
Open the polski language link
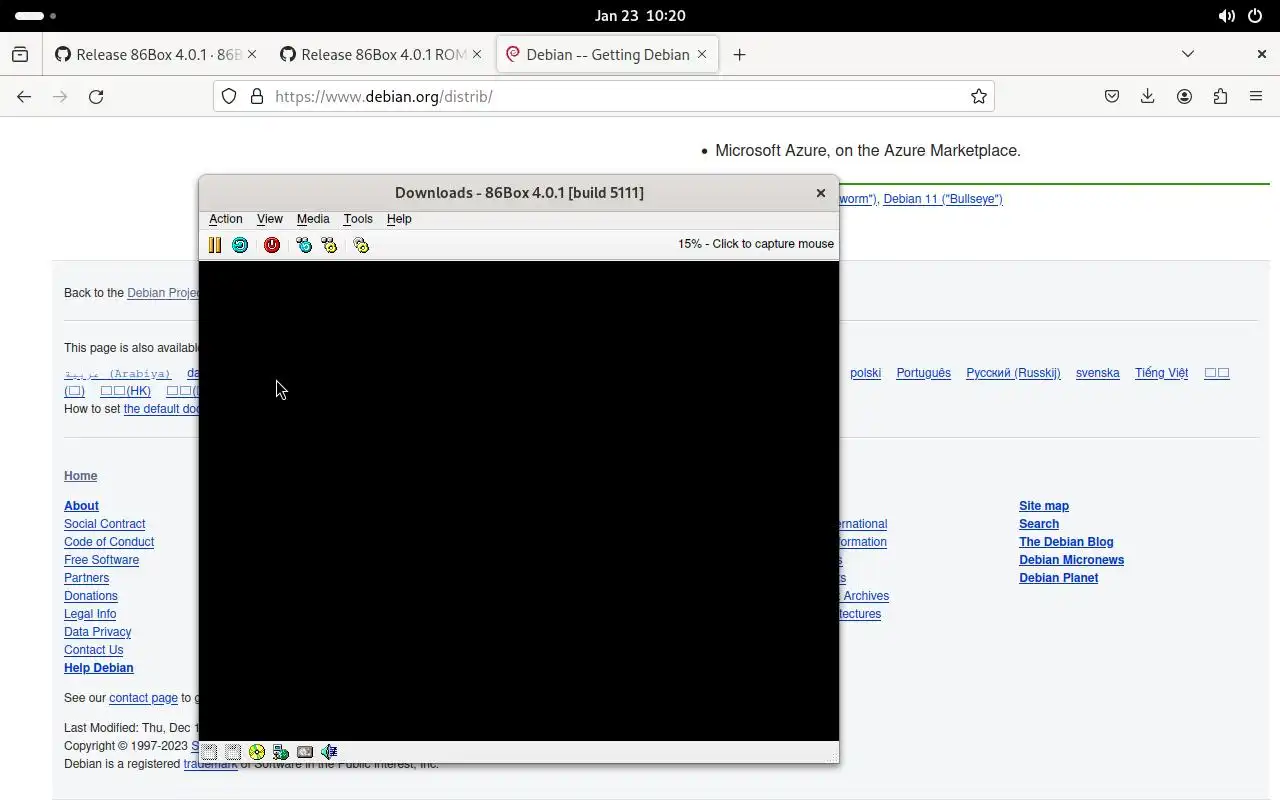(x=866, y=373)
